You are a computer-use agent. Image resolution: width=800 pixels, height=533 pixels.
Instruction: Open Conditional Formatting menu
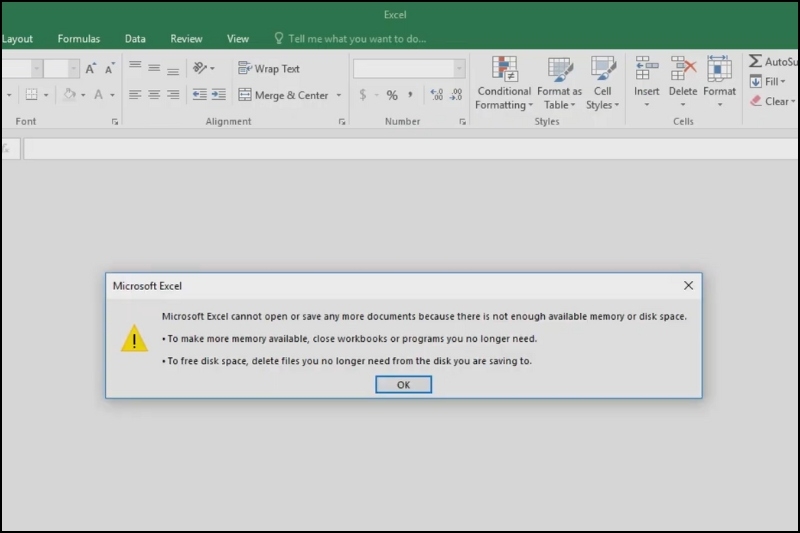(x=504, y=83)
